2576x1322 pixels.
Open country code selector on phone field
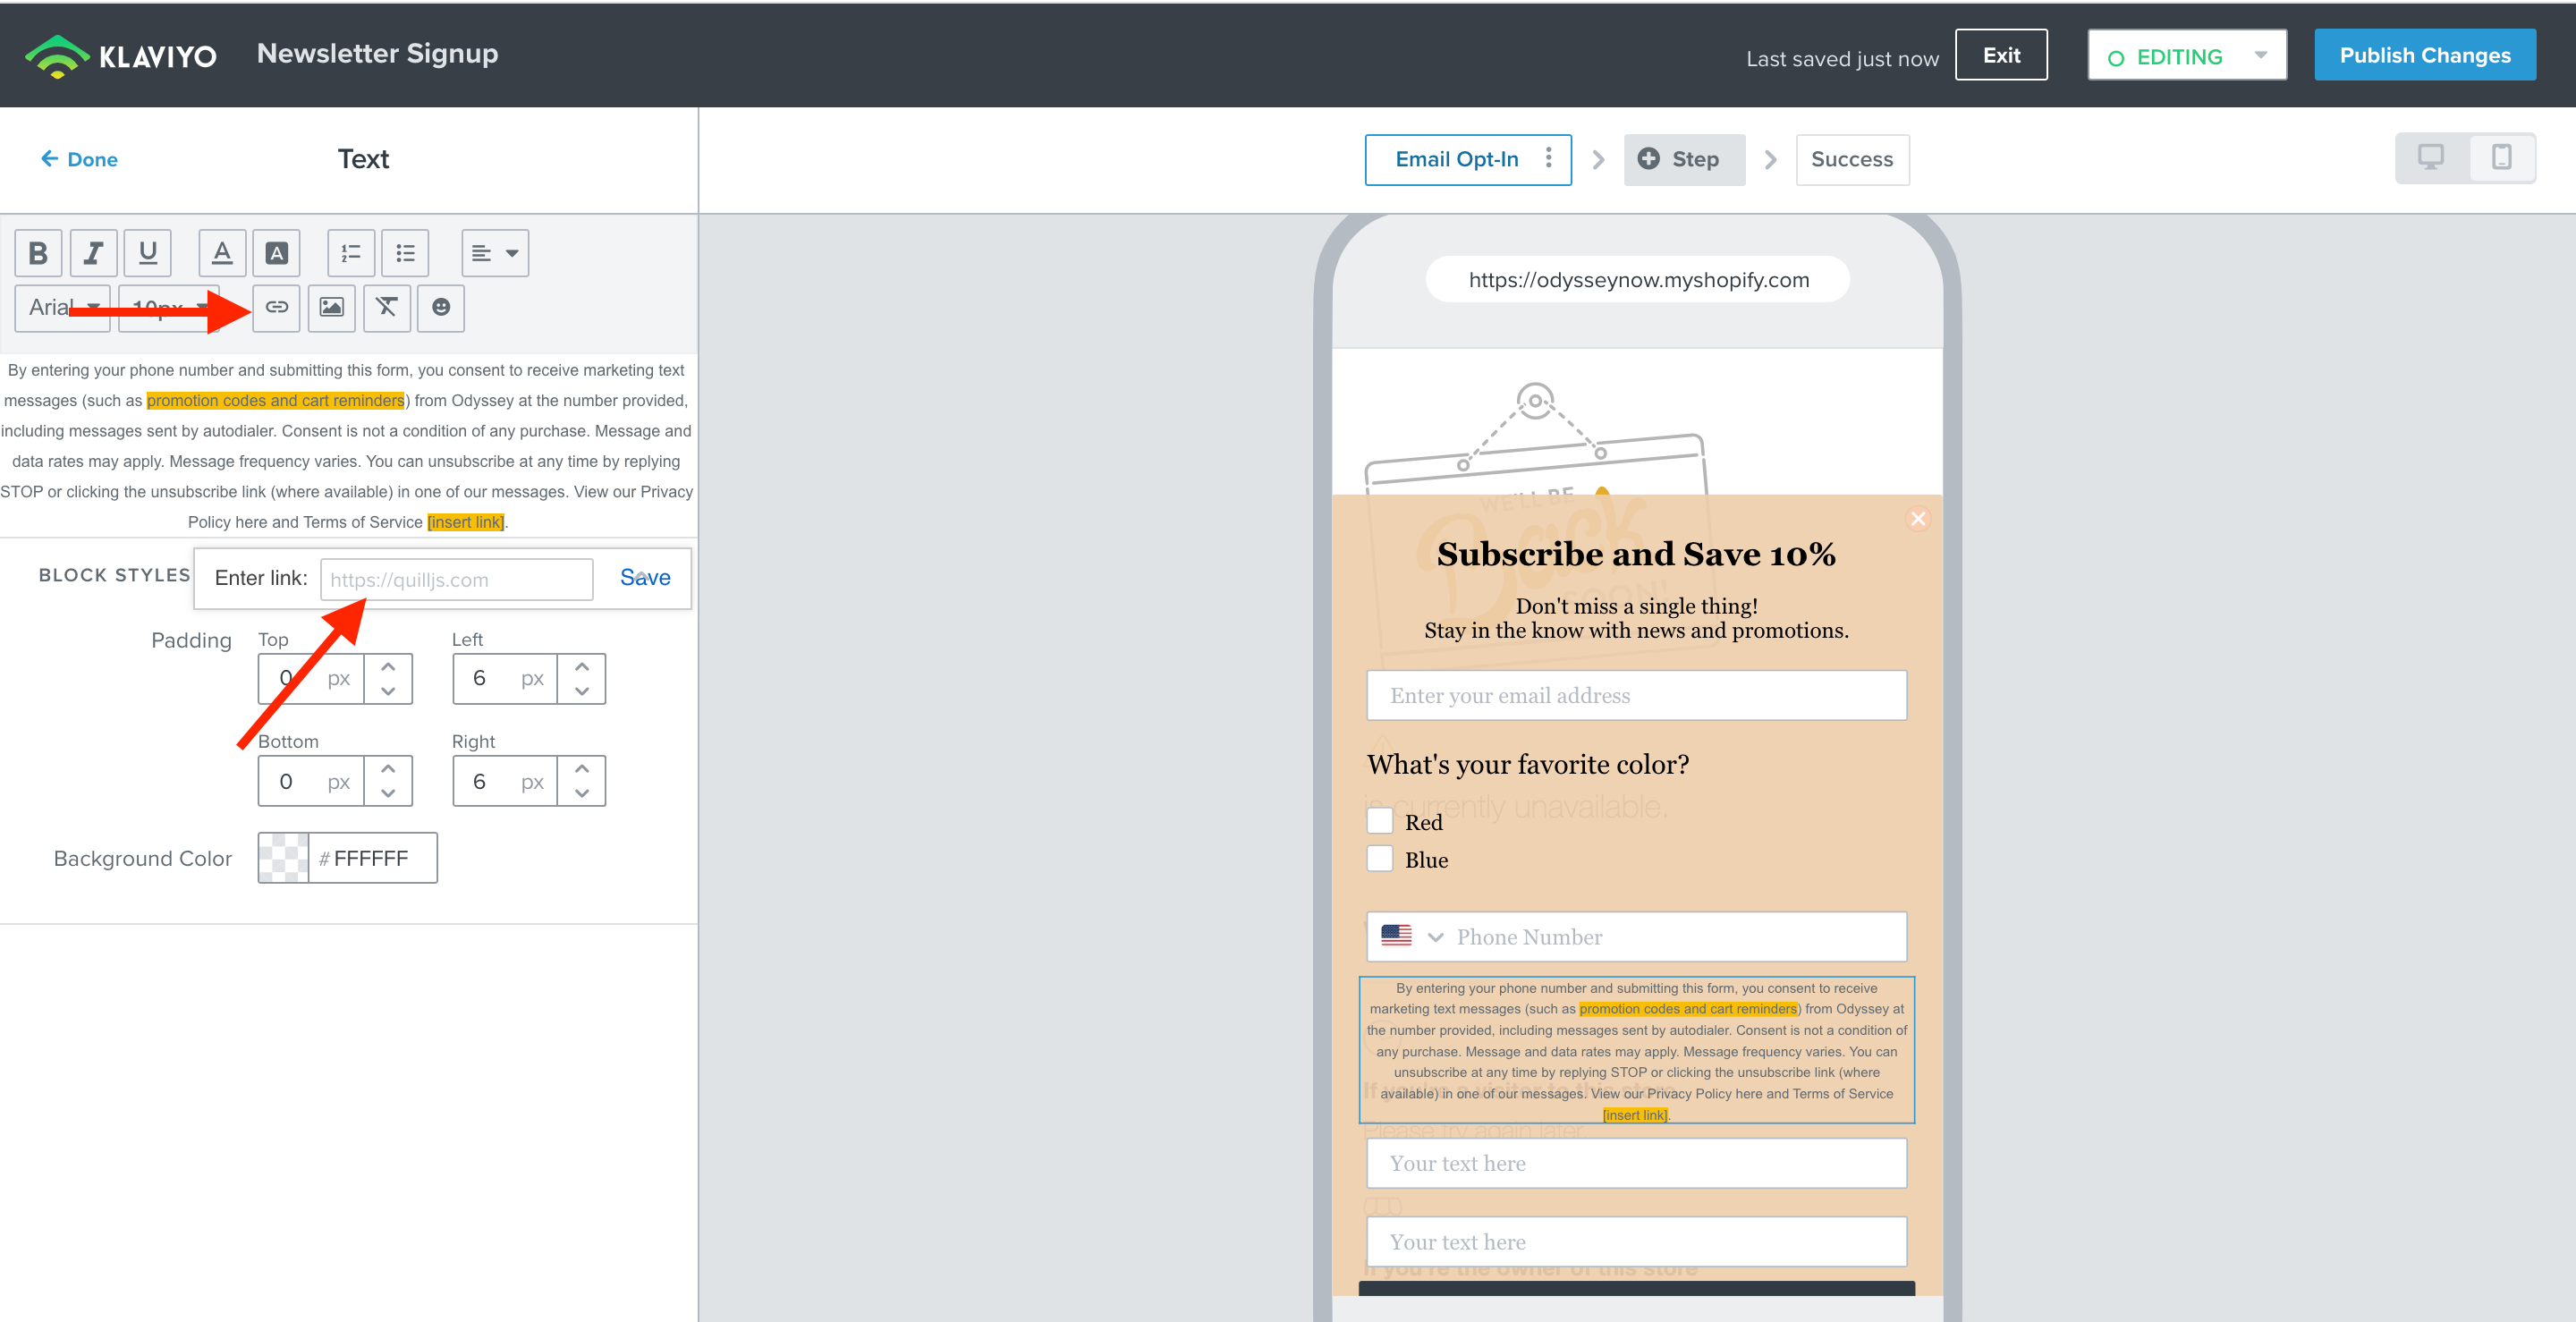tap(1412, 937)
